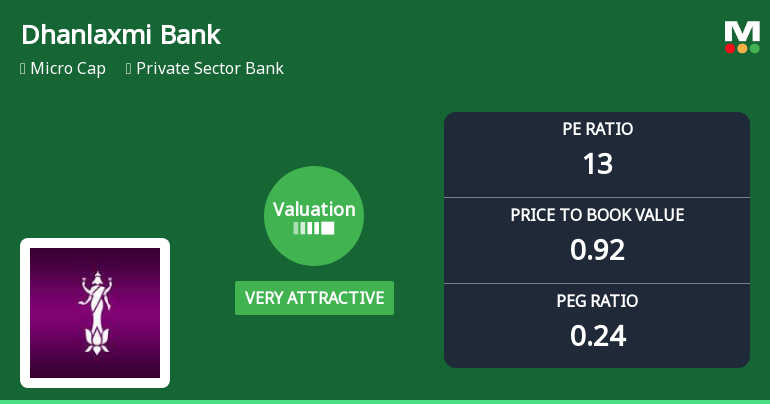Click the small icon before Private Sector Bank
Viewport: 770px width, 404px height.
coord(129,68)
